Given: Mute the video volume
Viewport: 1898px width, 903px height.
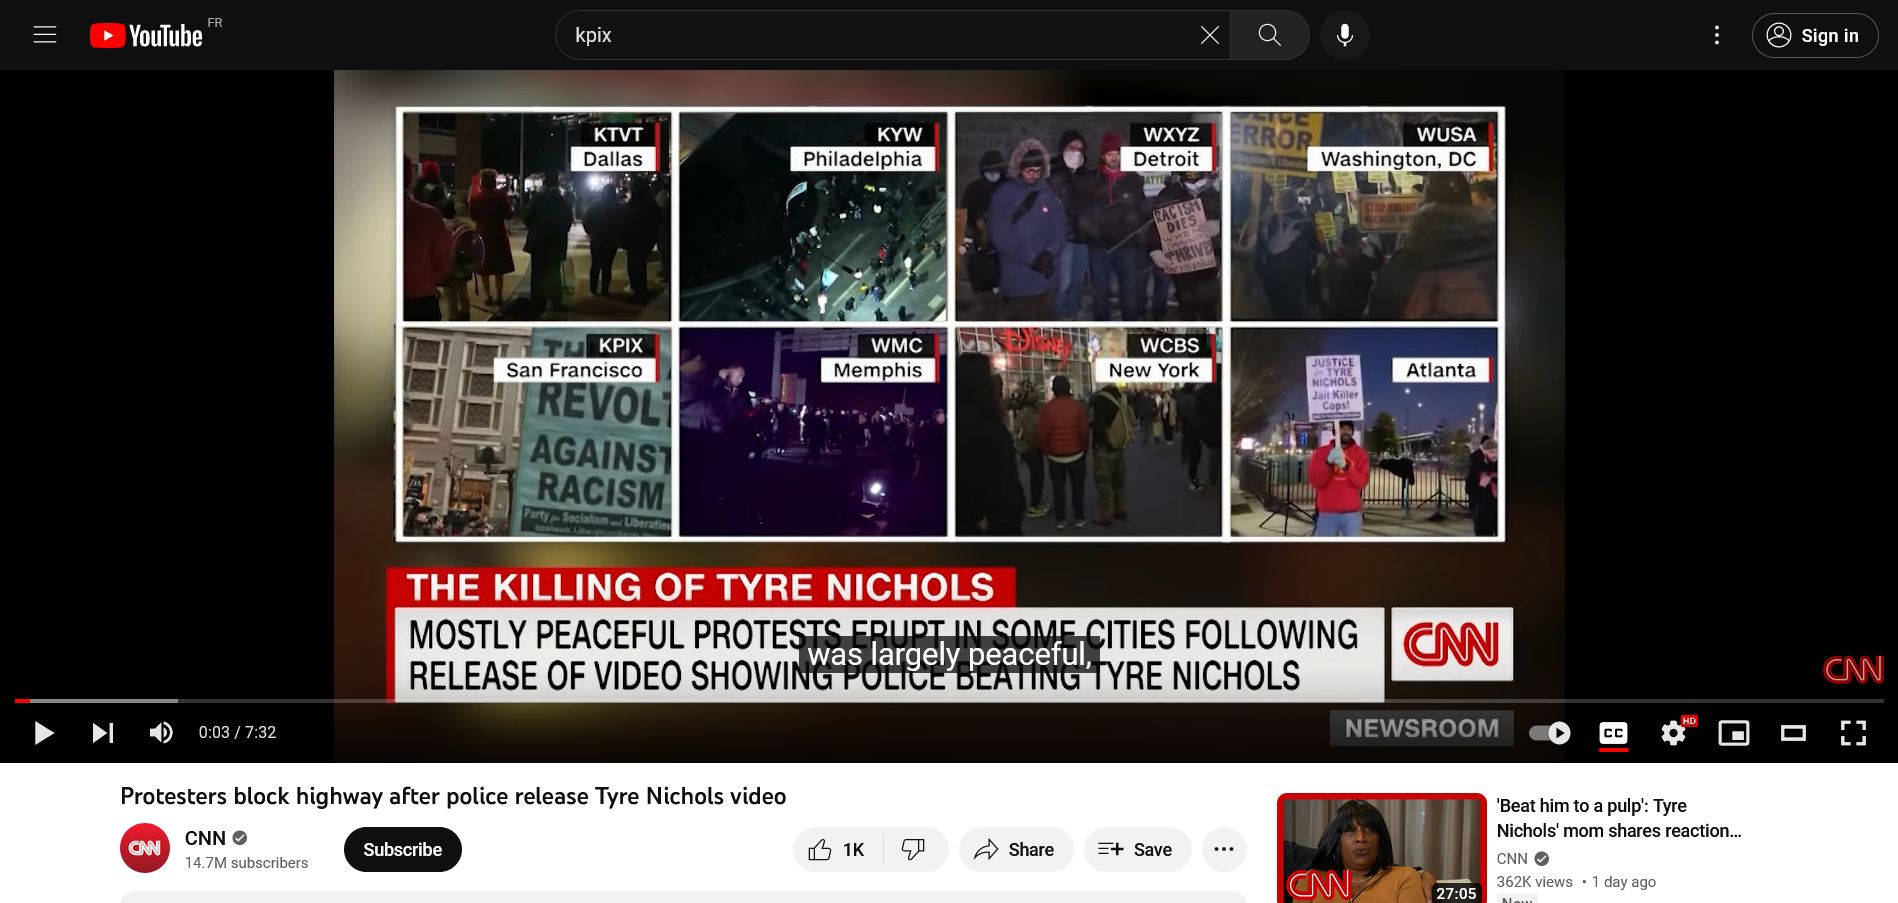Looking at the screenshot, I should [x=161, y=733].
